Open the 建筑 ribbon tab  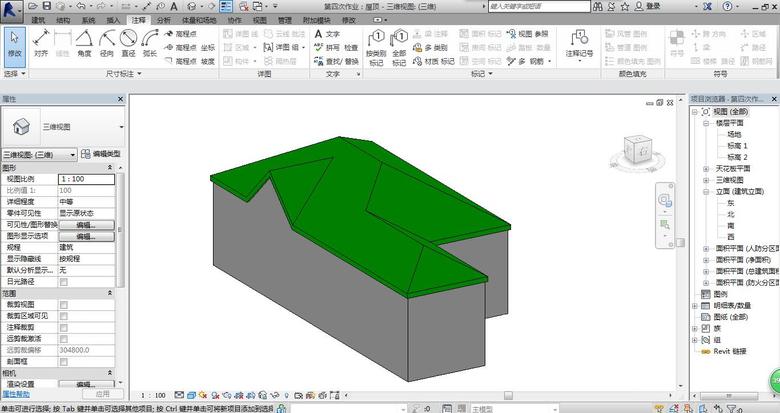(38, 19)
